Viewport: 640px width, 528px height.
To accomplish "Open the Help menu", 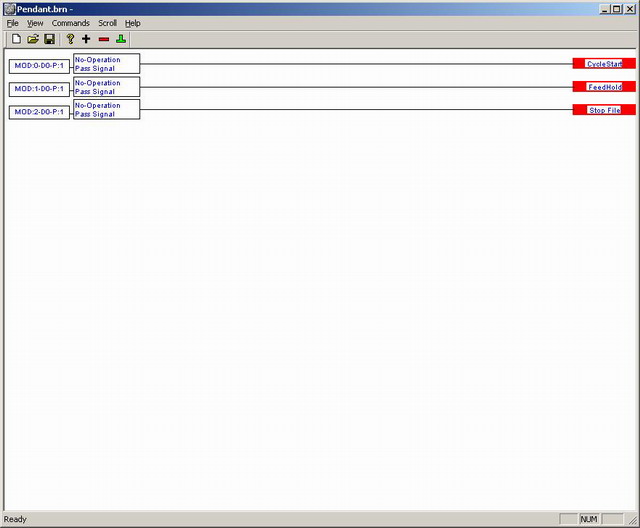I will click(133, 23).
